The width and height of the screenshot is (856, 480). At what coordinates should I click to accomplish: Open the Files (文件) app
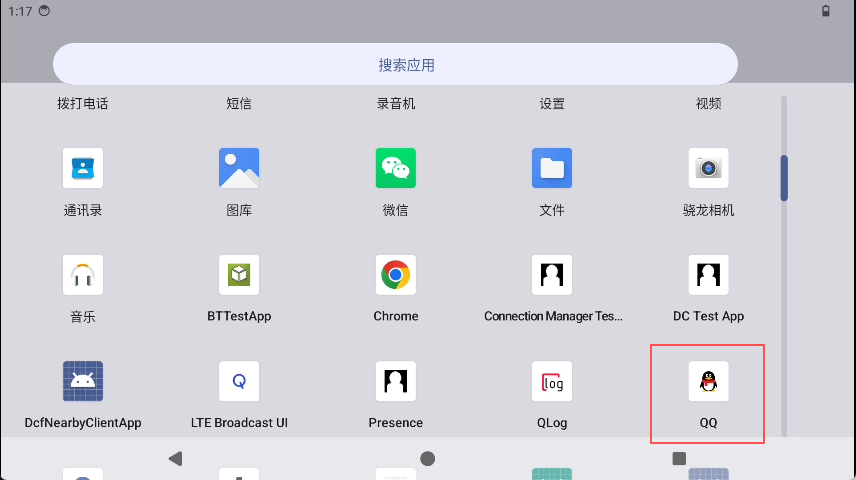click(x=552, y=168)
